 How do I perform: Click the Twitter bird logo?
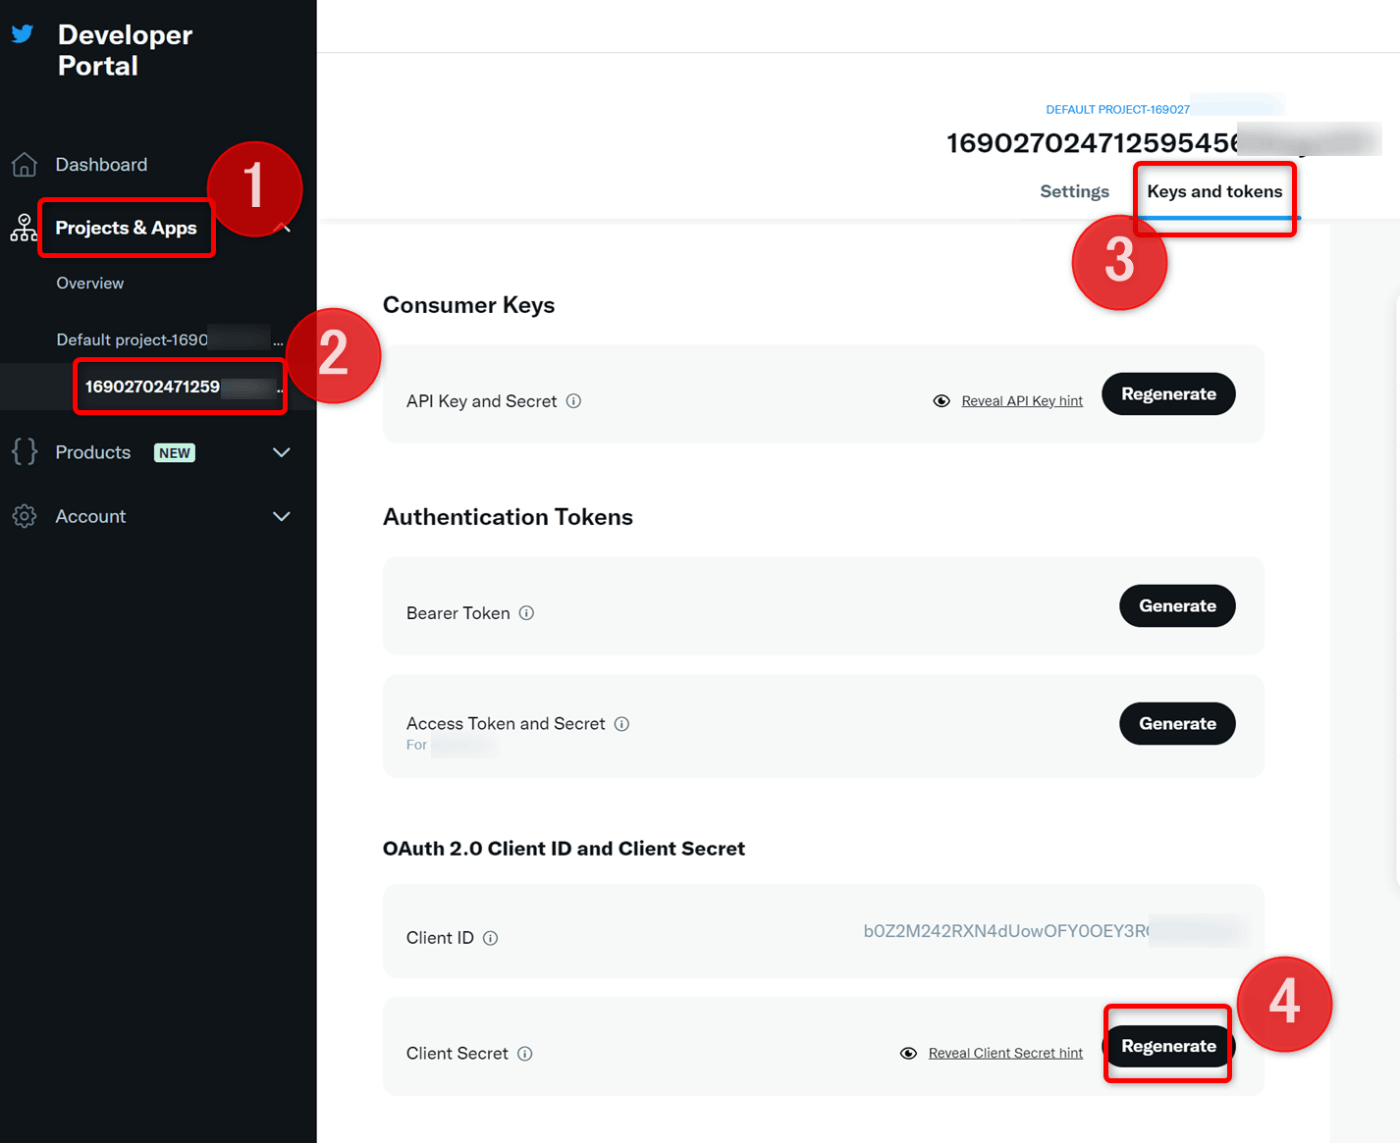pos(22,35)
